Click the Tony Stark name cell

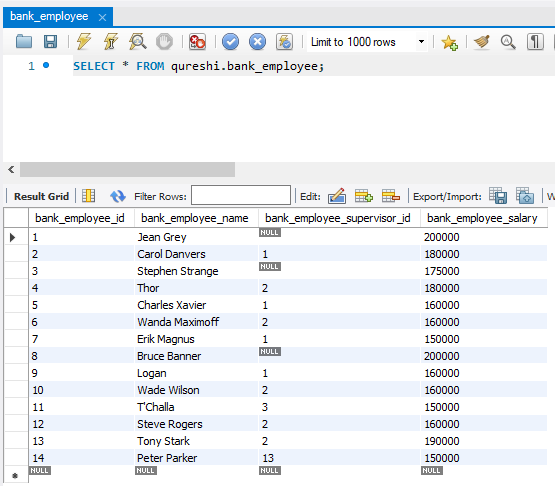click(196, 441)
